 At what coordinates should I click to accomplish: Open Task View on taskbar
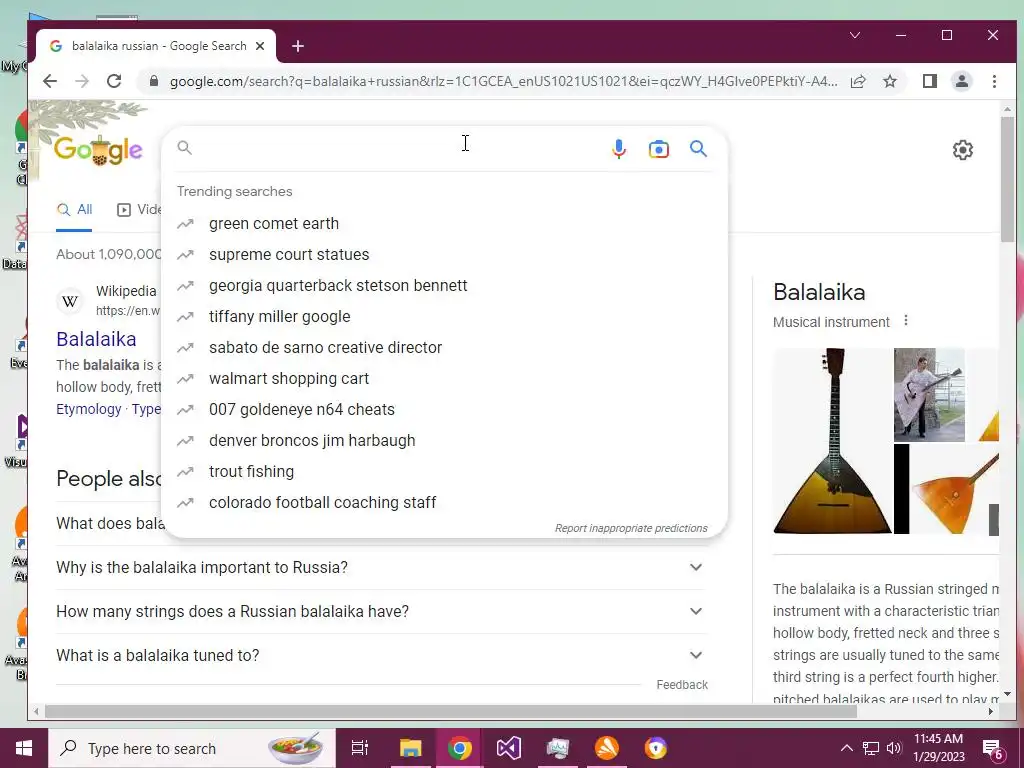pos(360,748)
